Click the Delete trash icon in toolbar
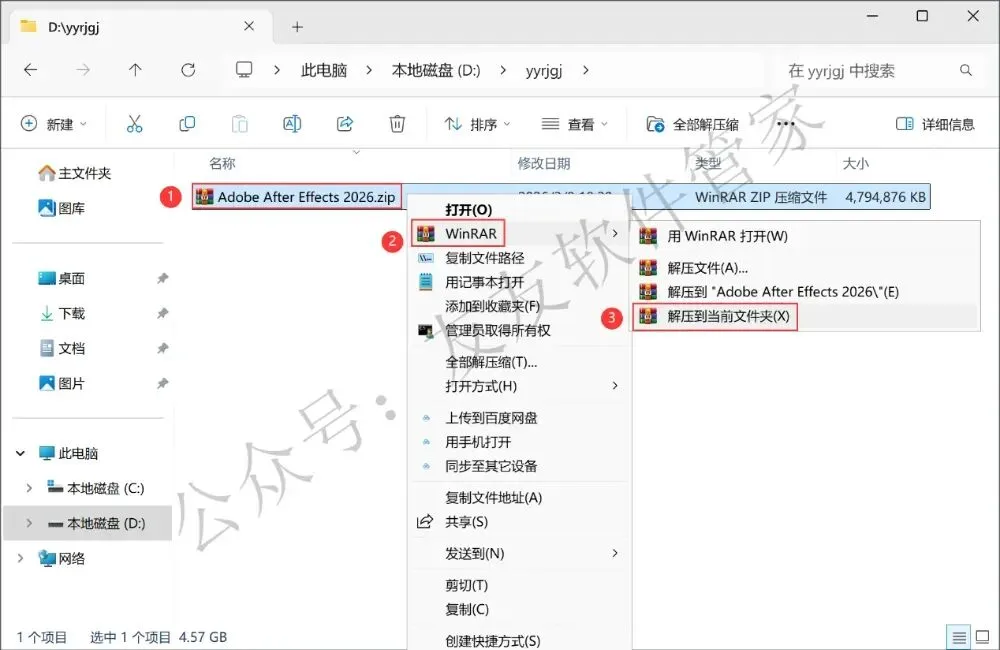The image size is (1000, 650). 397,124
